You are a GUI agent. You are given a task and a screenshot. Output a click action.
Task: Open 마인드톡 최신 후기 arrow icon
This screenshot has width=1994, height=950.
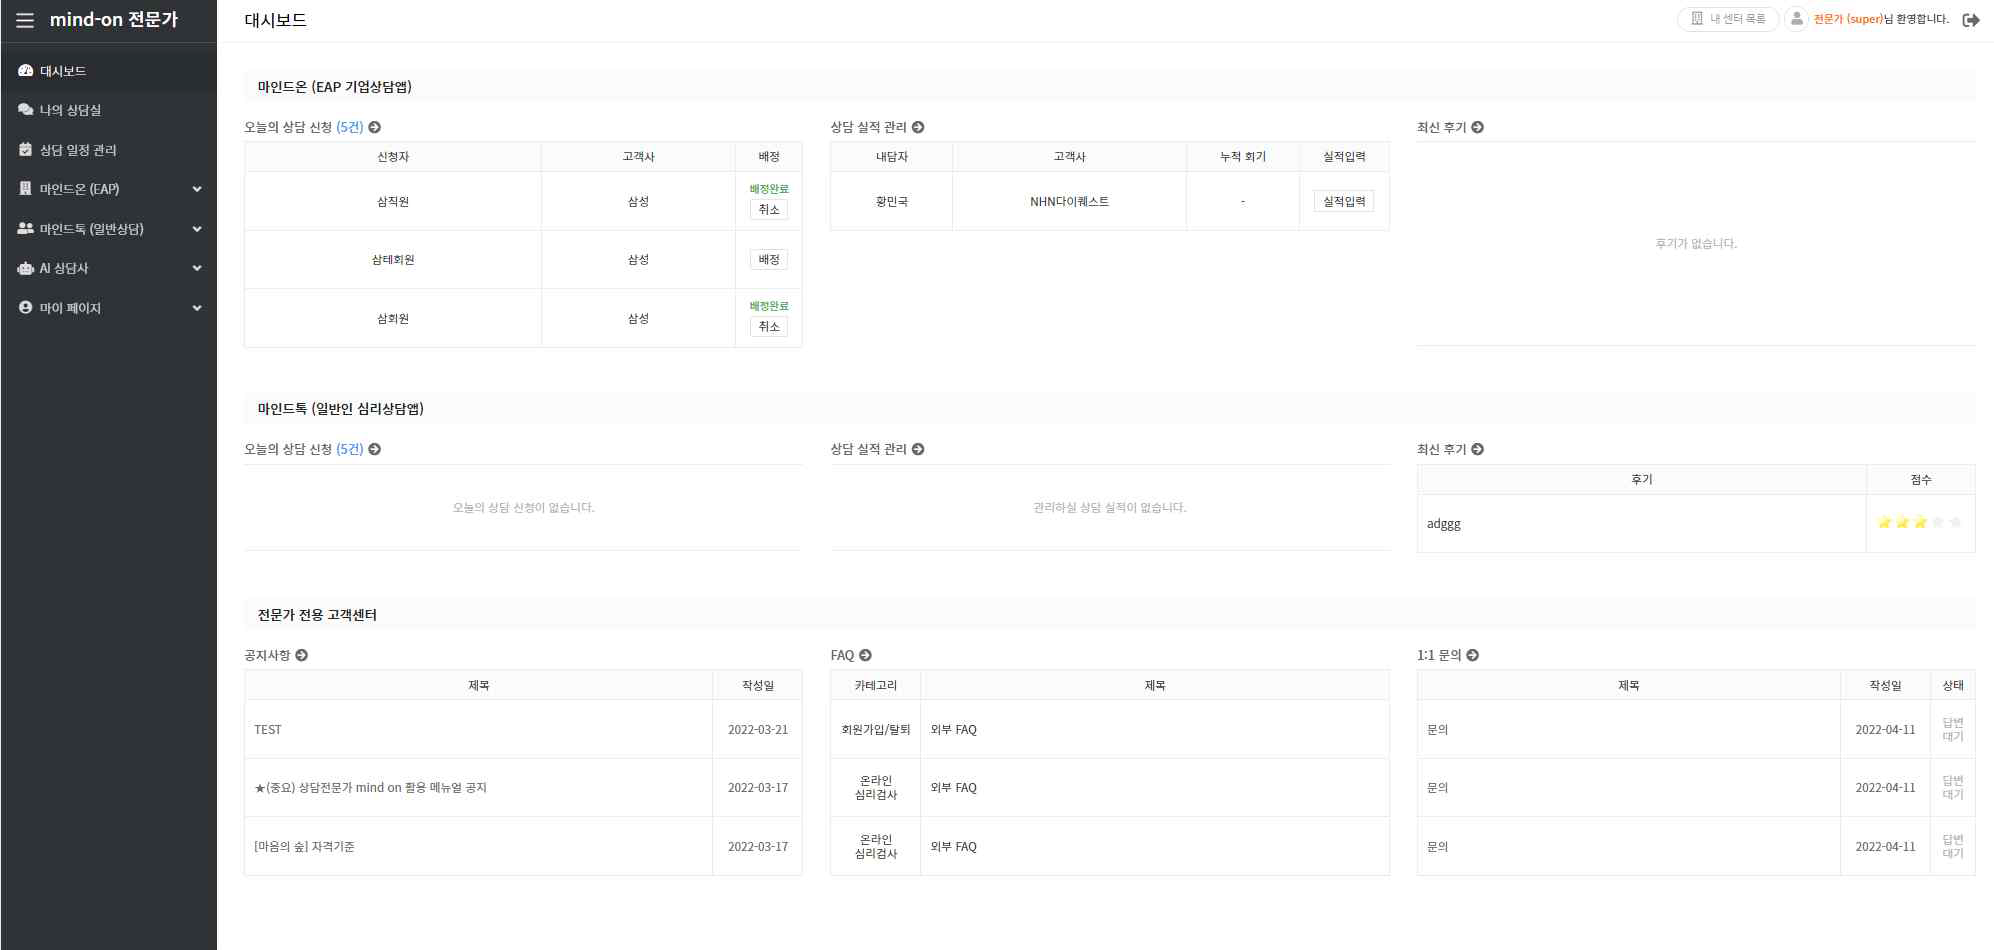[1478, 449]
